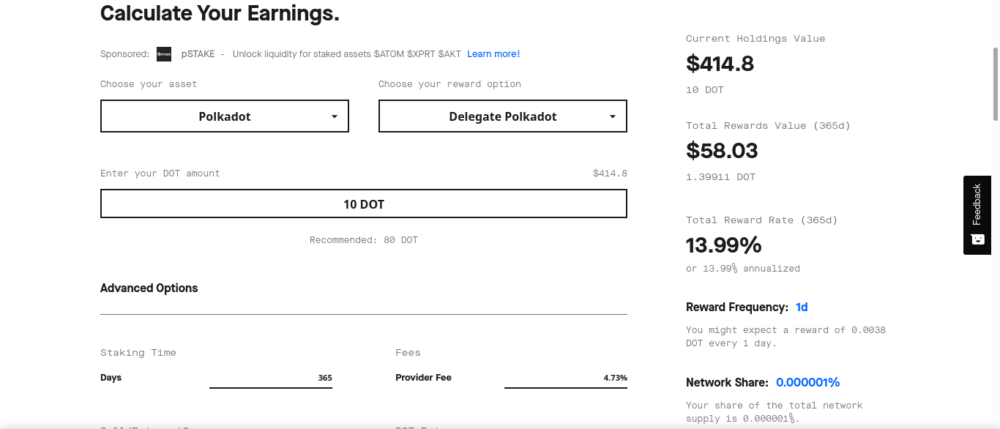Open the 'Choose your asset' Polkadot dropdown

click(x=224, y=116)
